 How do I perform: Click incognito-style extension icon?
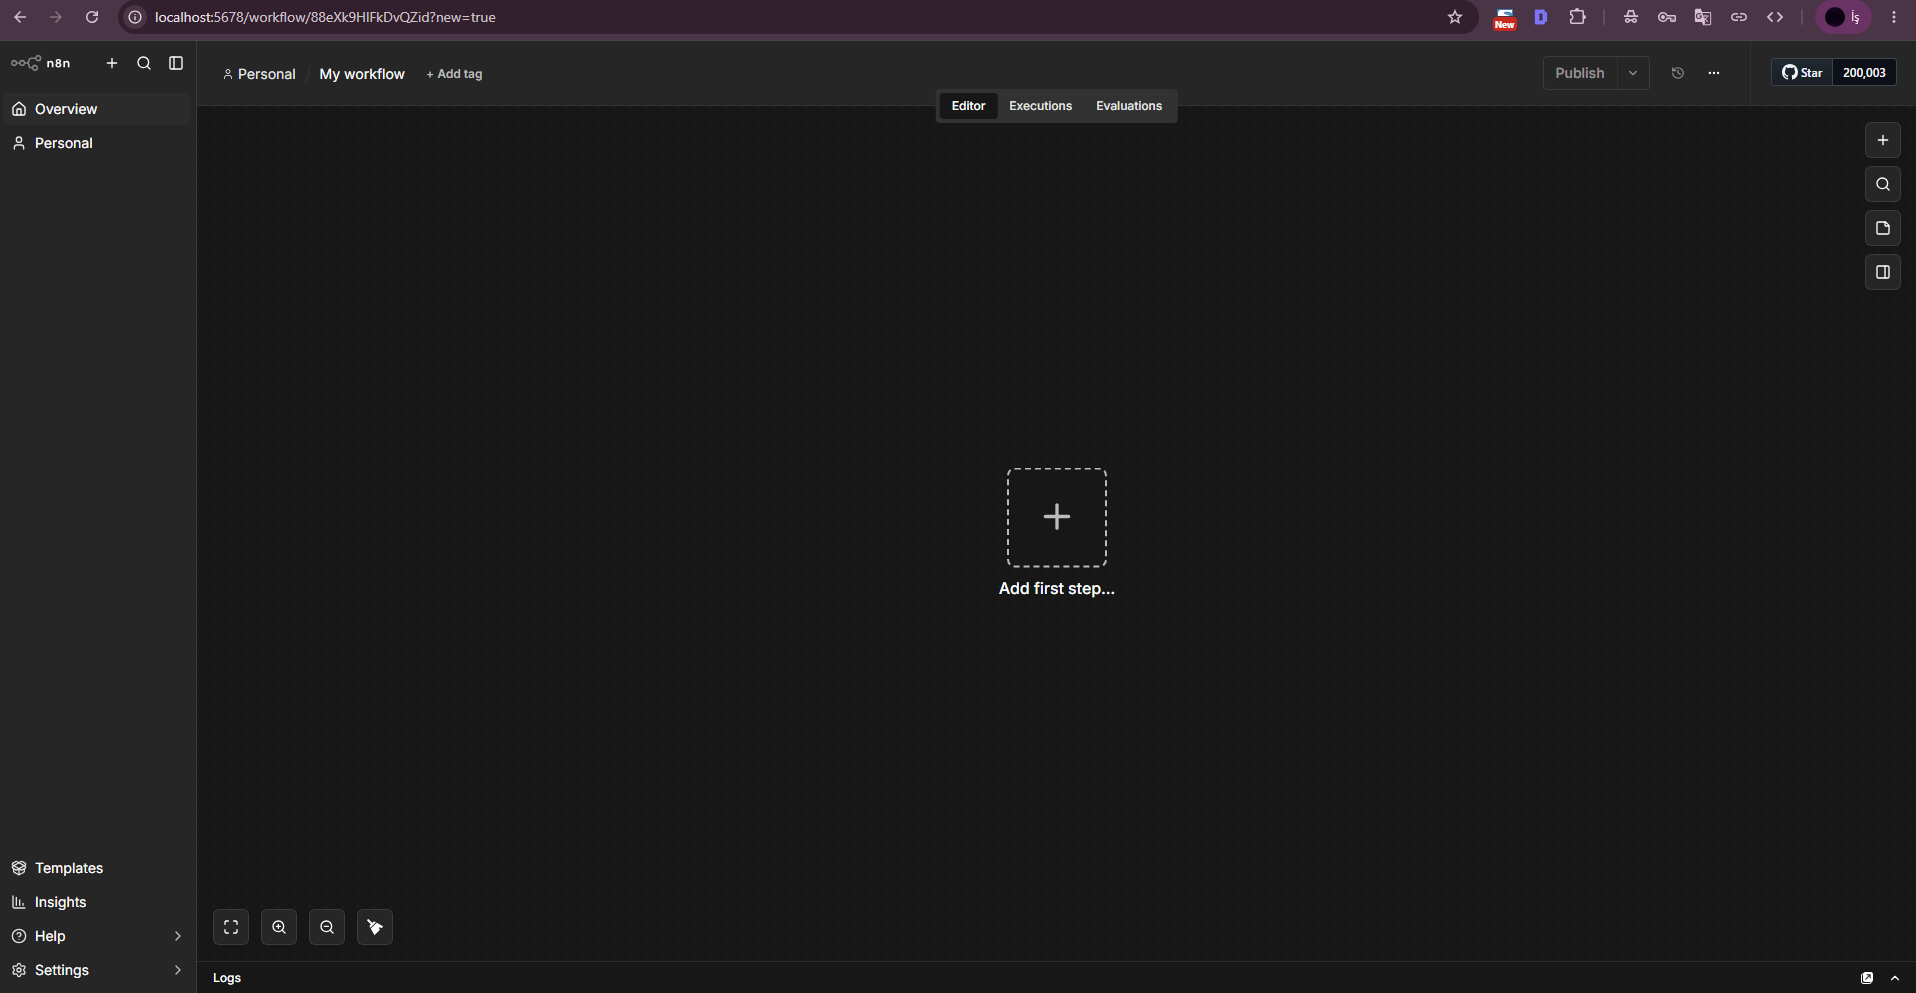pyautogui.click(x=1631, y=17)
